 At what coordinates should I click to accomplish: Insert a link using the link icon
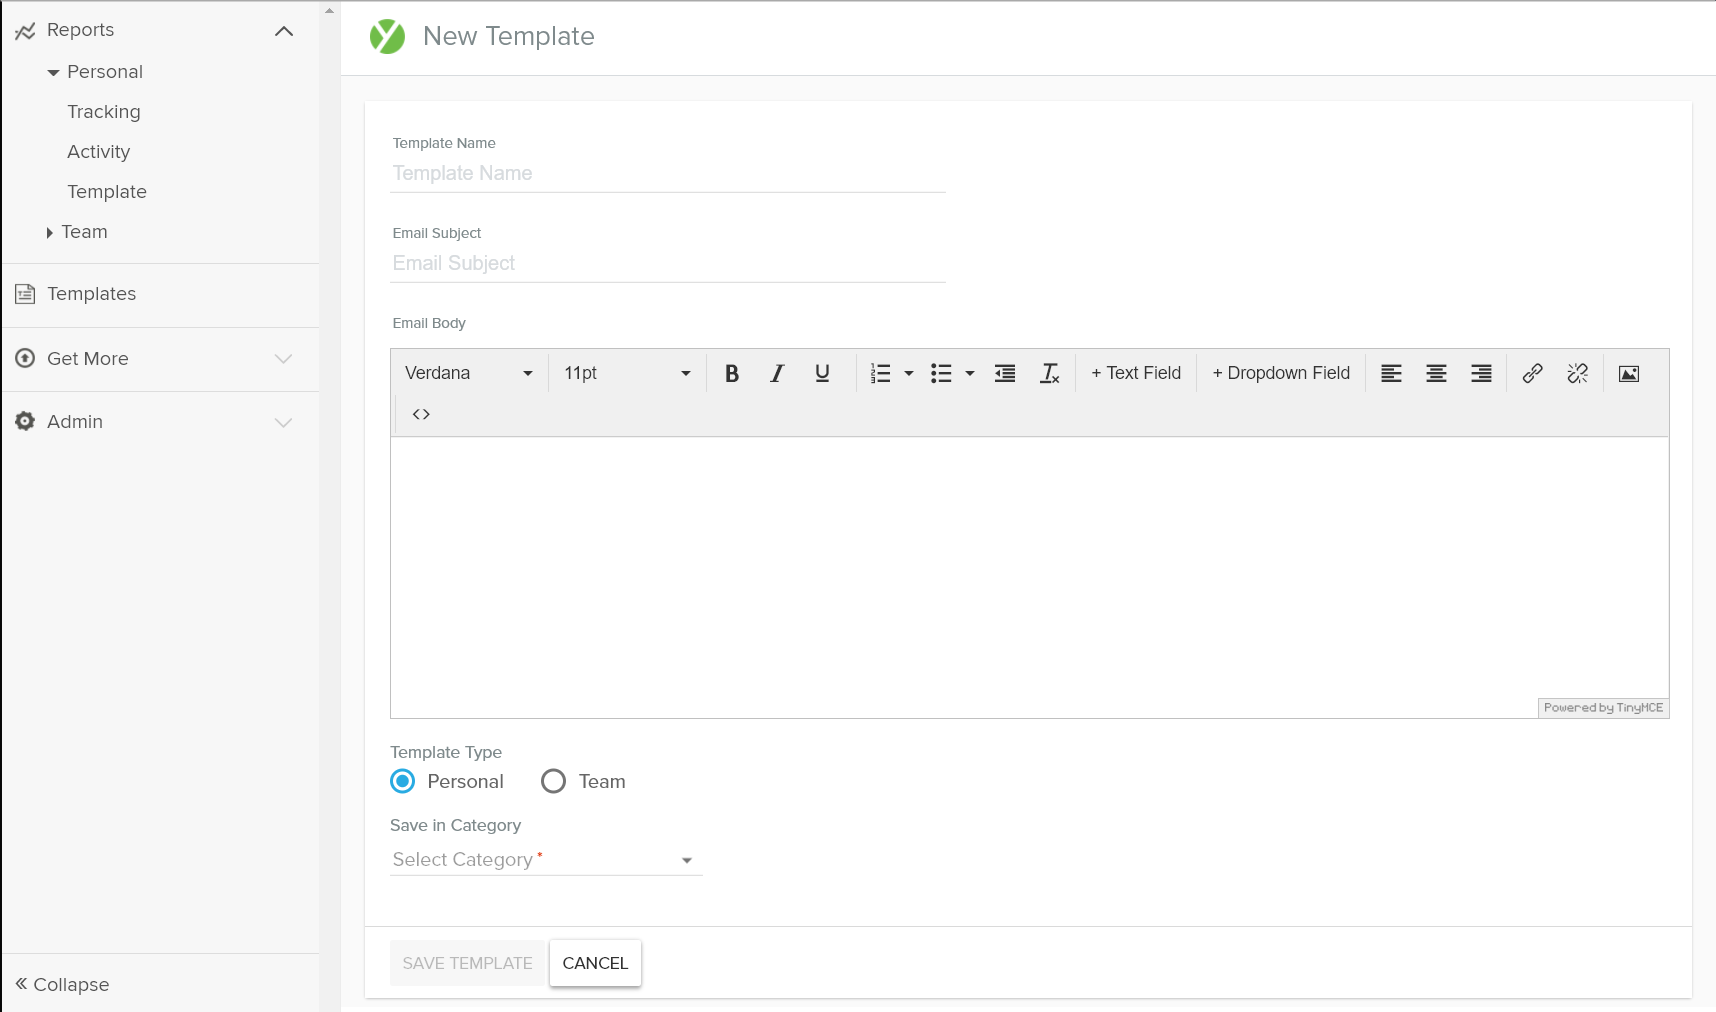[1532, 373]
